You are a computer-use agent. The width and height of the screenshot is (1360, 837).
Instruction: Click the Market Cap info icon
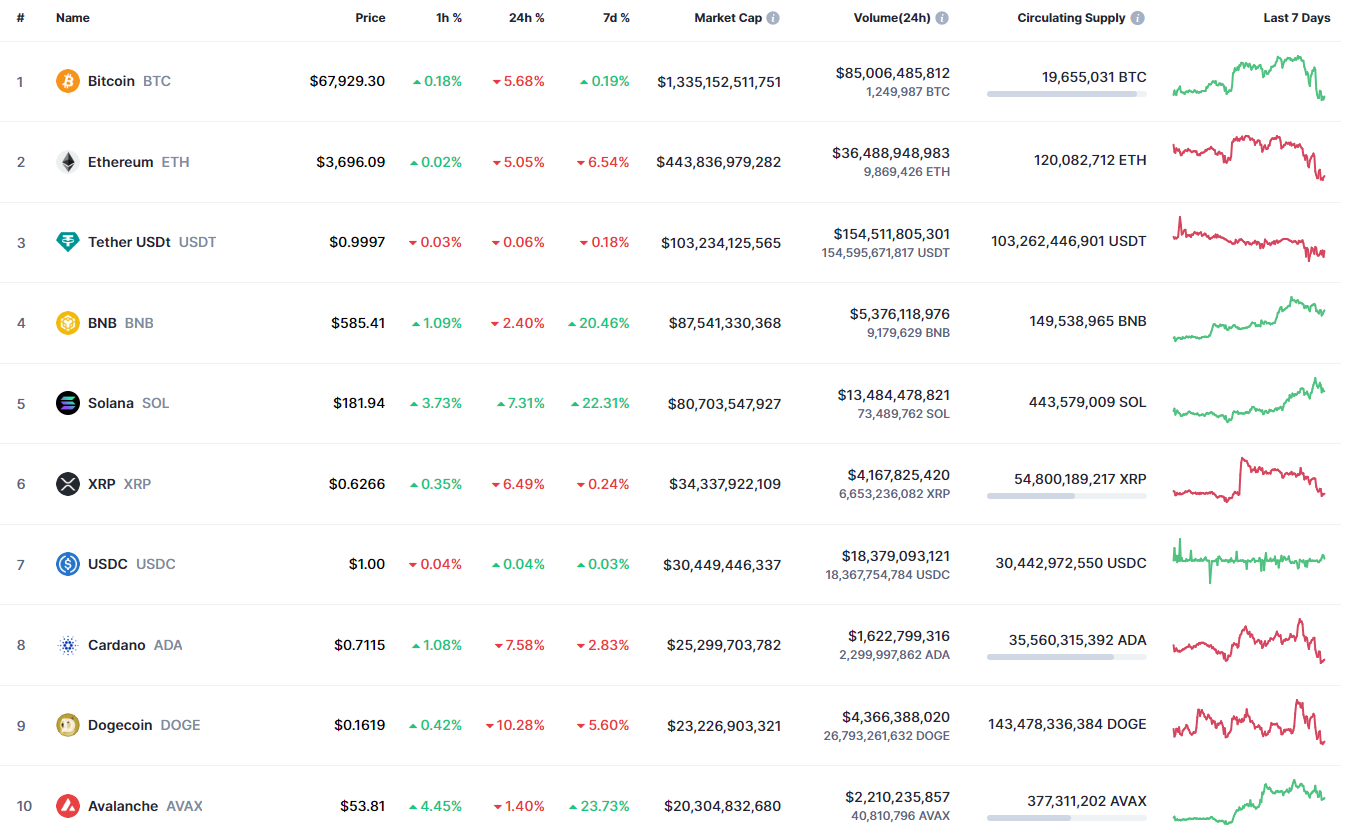773,18
